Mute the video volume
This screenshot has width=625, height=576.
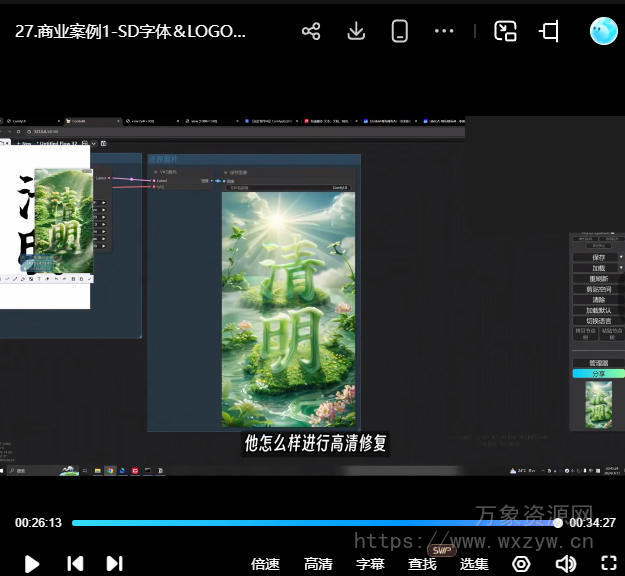(566, 564)
